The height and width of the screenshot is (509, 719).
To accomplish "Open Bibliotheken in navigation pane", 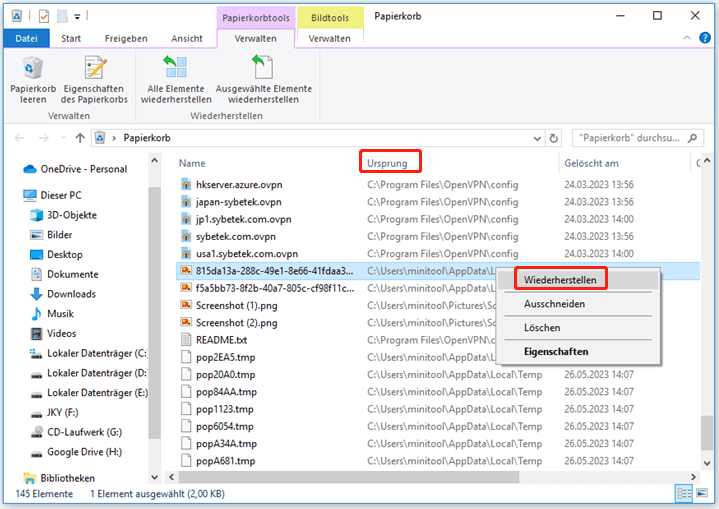I will click(59, 478).
